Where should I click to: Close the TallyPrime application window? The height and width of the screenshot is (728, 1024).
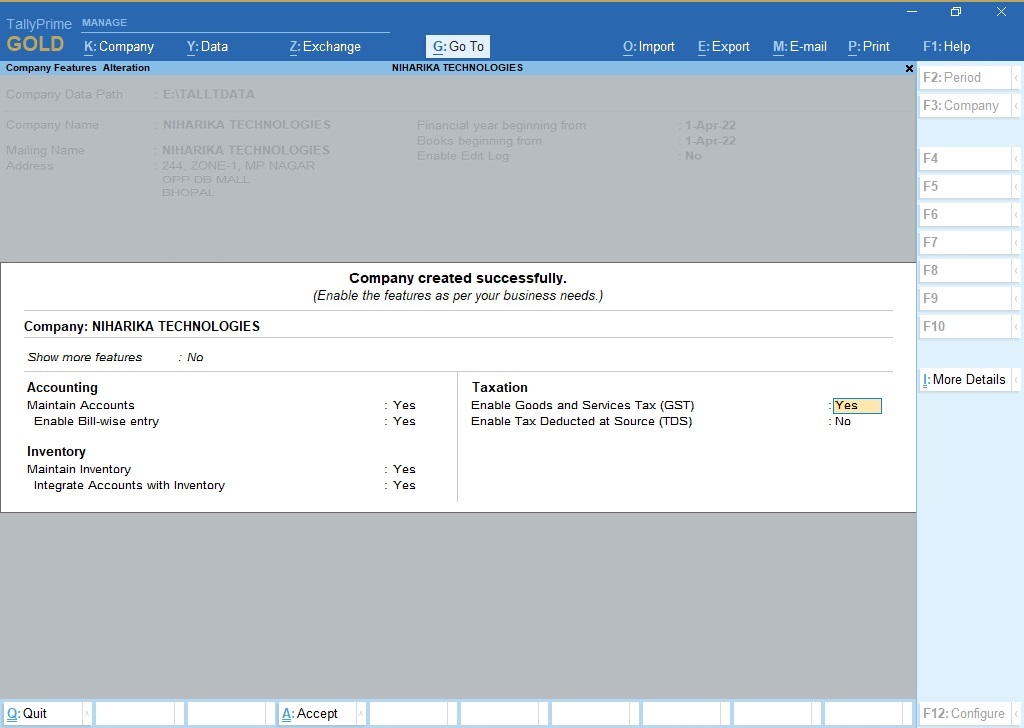click(x=1001, y=12)
